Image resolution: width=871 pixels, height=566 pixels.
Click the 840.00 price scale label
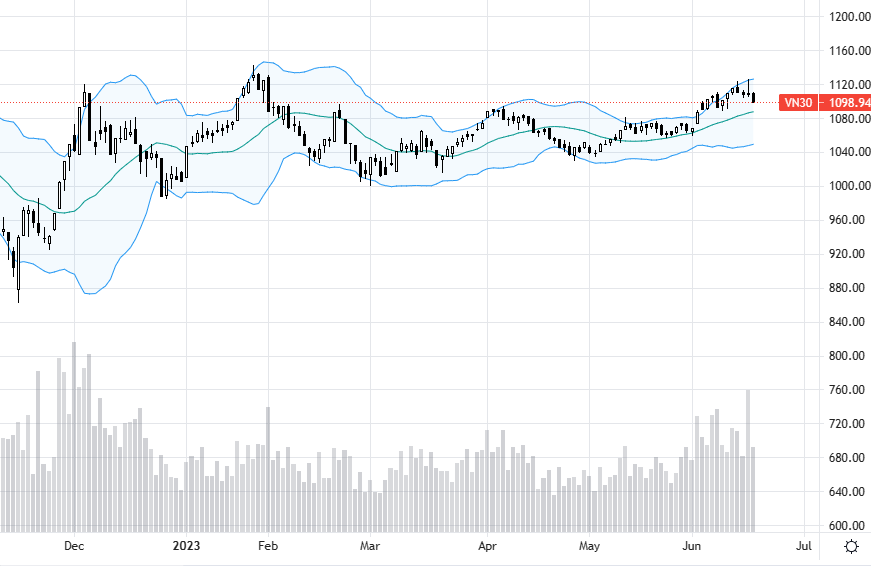[x=847, y=322]
